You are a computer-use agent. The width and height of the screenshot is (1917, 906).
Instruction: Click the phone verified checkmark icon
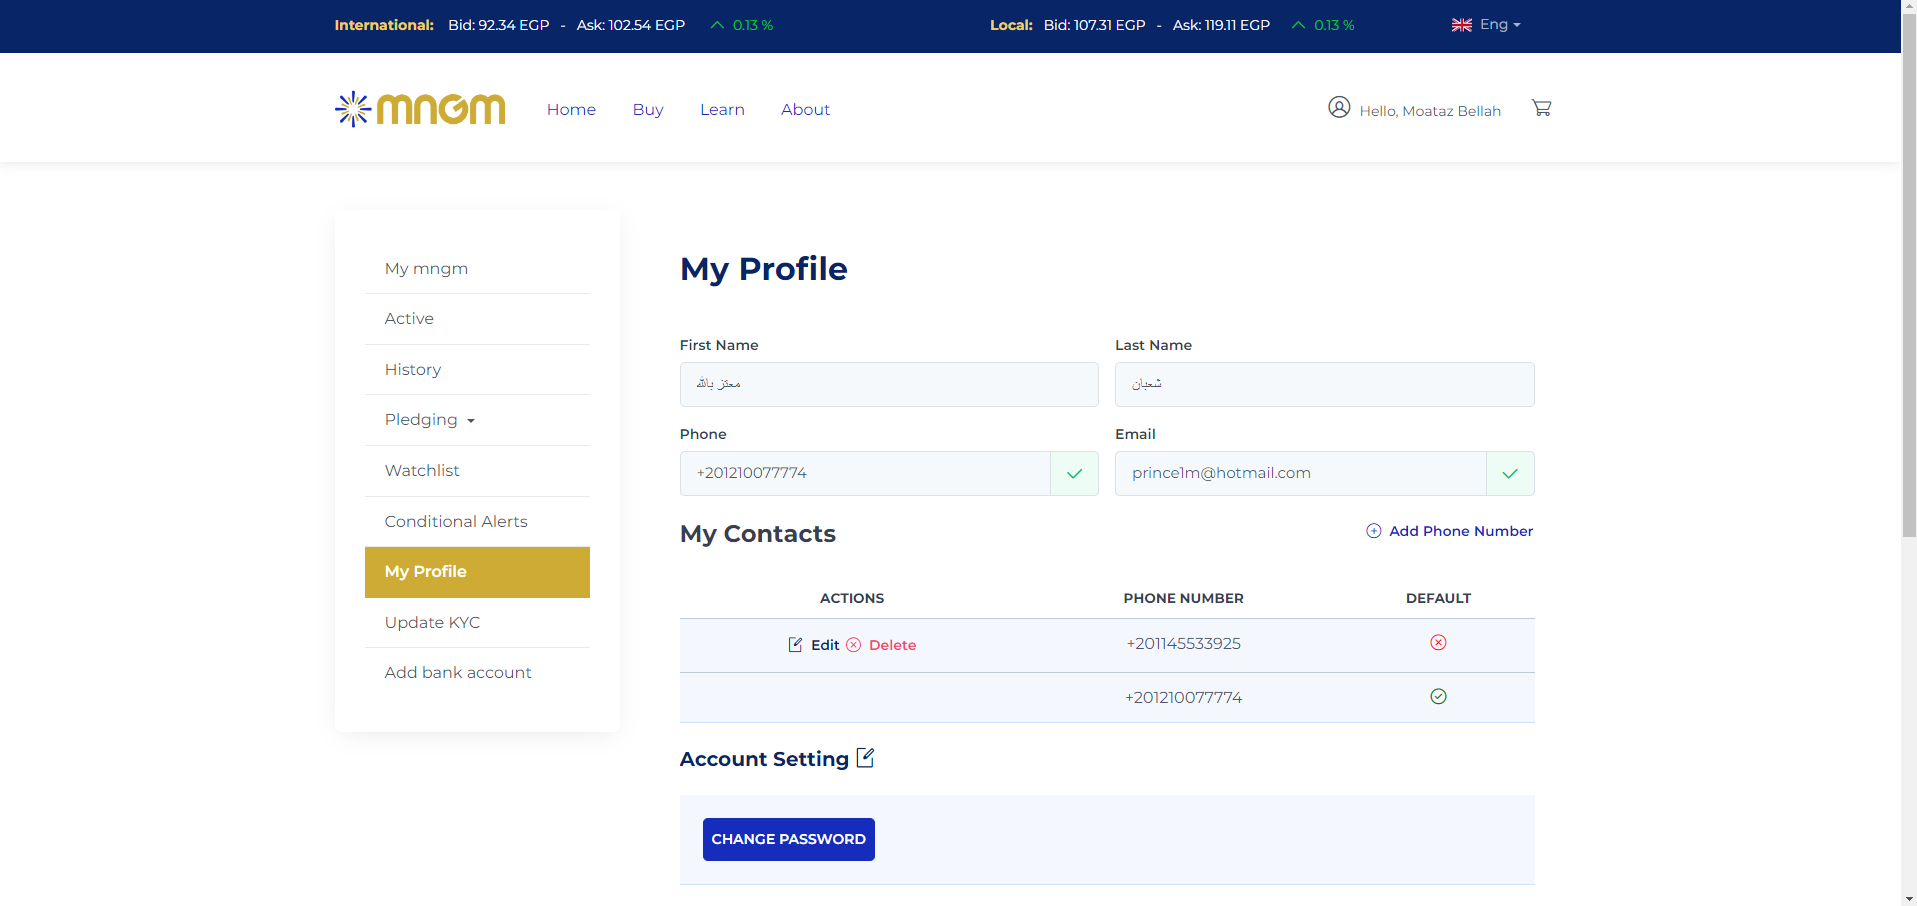coord(1074,474)
